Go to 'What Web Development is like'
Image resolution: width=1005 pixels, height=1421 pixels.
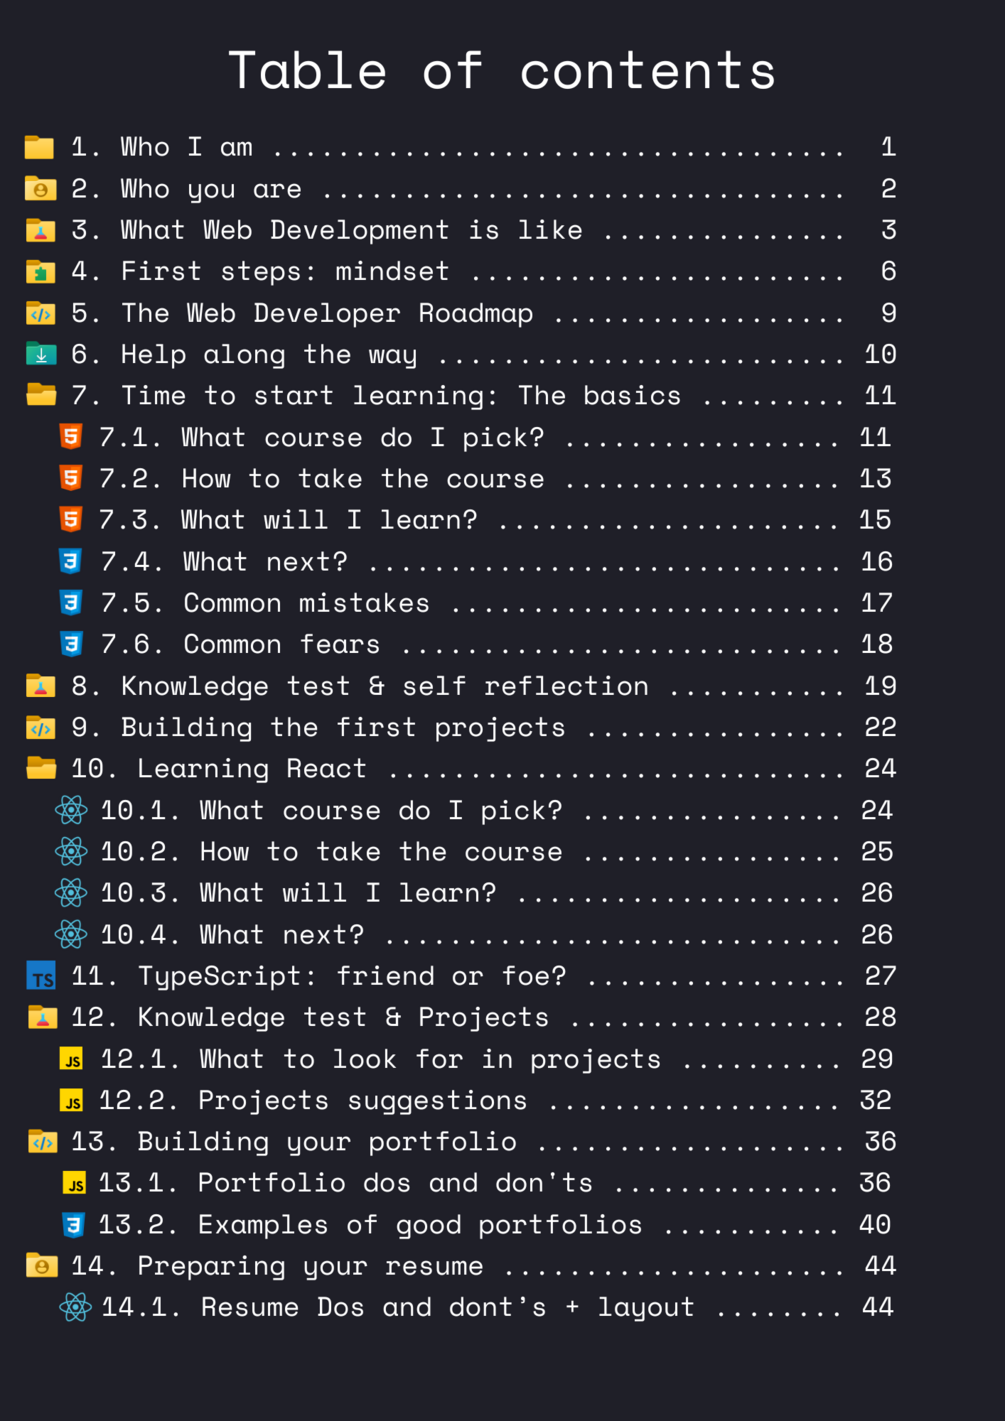[351, 230]
